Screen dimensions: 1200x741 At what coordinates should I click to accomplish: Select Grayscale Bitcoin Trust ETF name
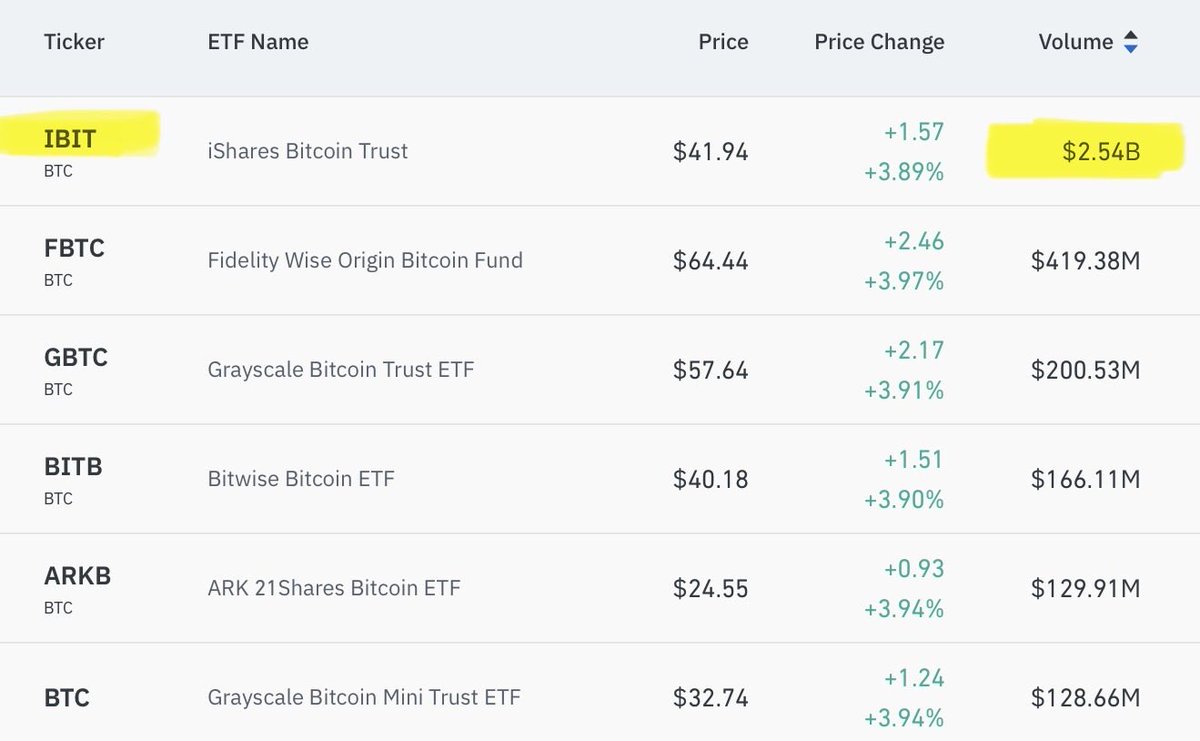click(341, 370)
